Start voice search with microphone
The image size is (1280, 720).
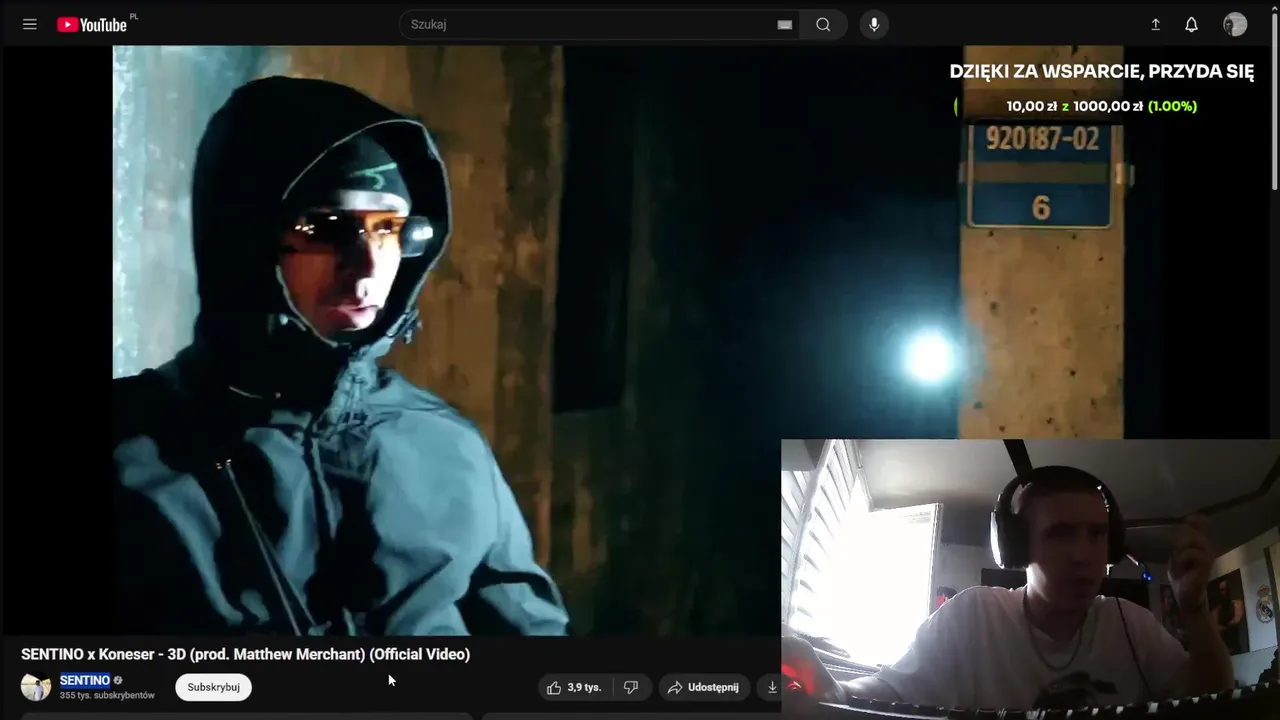click(x=874, y=25)
